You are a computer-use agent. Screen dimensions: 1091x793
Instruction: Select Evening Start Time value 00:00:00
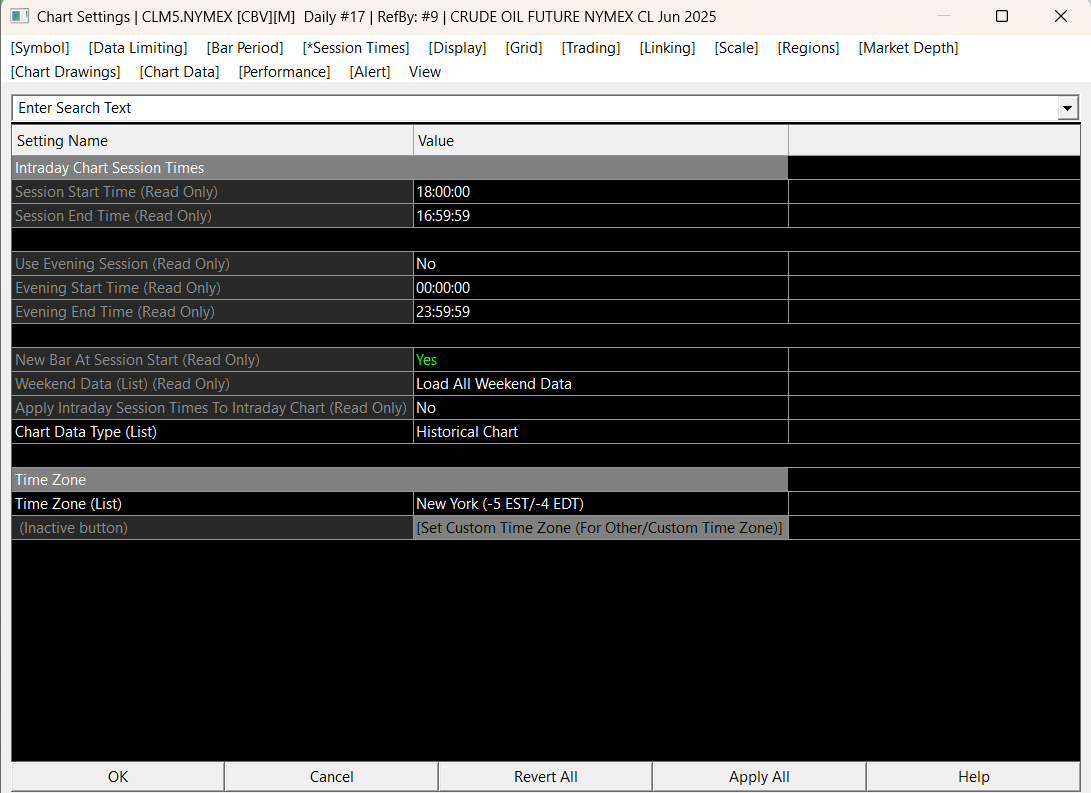[x=600, y=288]
